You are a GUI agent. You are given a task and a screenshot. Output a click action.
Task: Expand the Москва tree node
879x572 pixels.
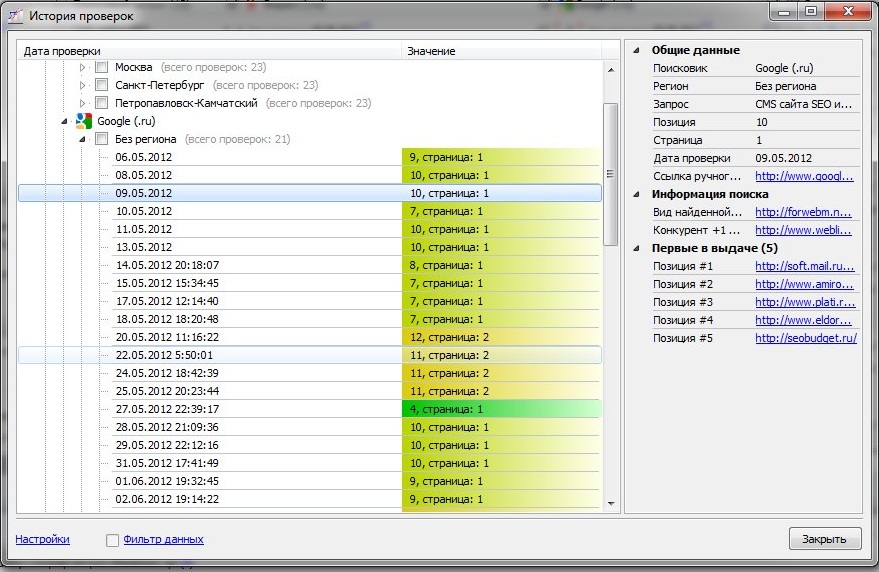point(83,67)
